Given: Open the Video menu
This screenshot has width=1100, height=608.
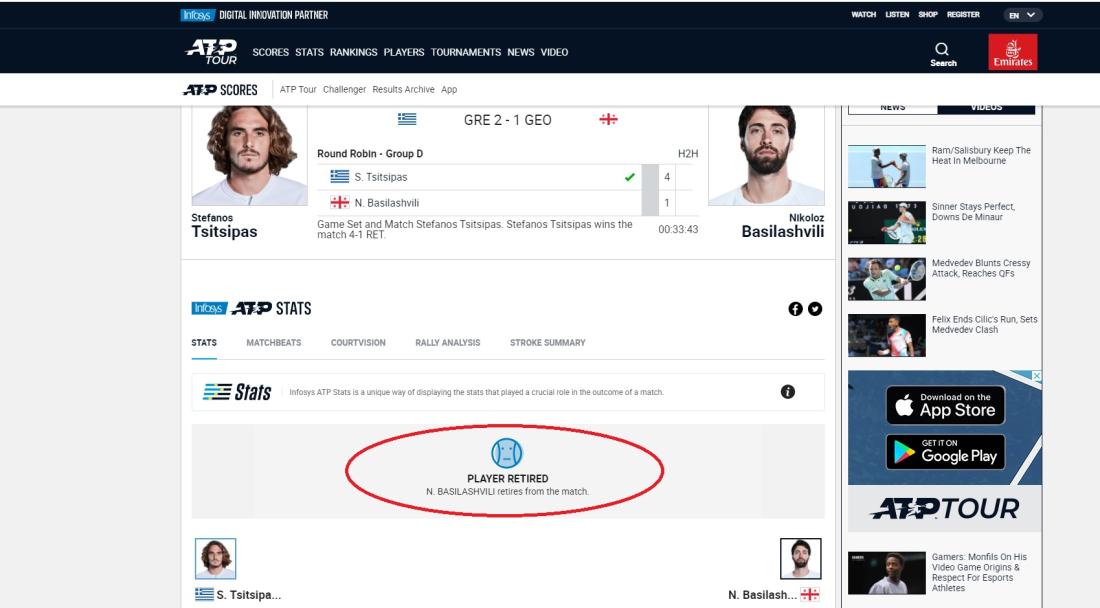Looking at the screenshot, I should tap(554, 52).
